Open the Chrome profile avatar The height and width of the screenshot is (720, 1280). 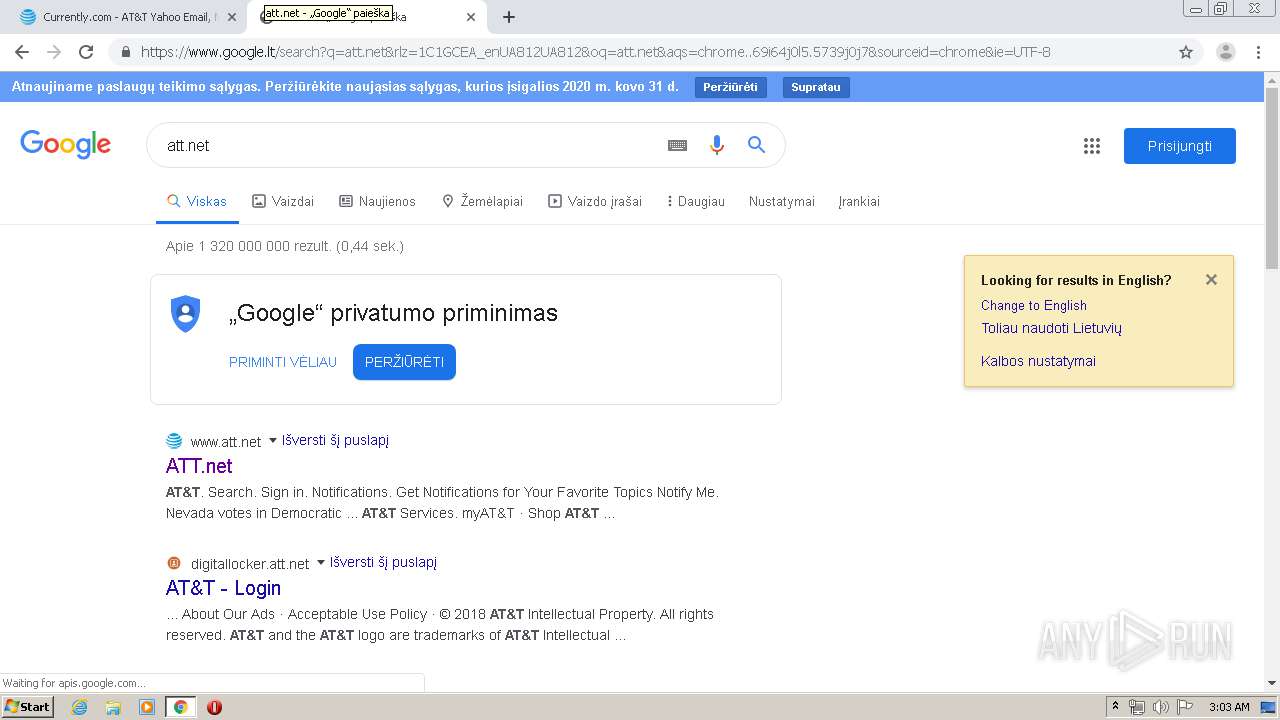(x=1225, y=52)
